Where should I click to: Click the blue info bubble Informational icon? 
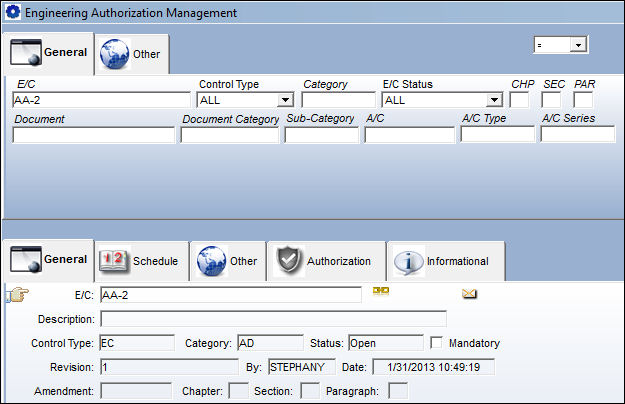(x=409, y=262)
